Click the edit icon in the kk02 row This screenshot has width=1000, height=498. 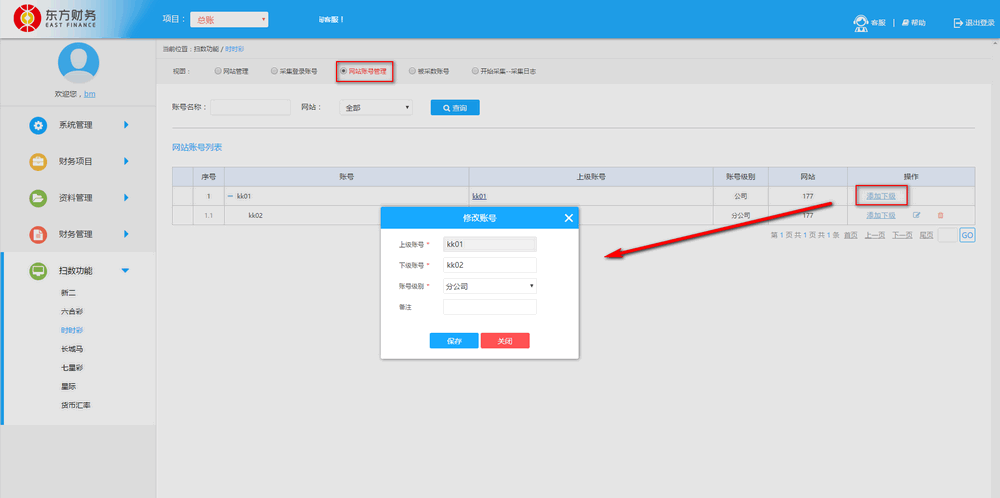[916, 215]
